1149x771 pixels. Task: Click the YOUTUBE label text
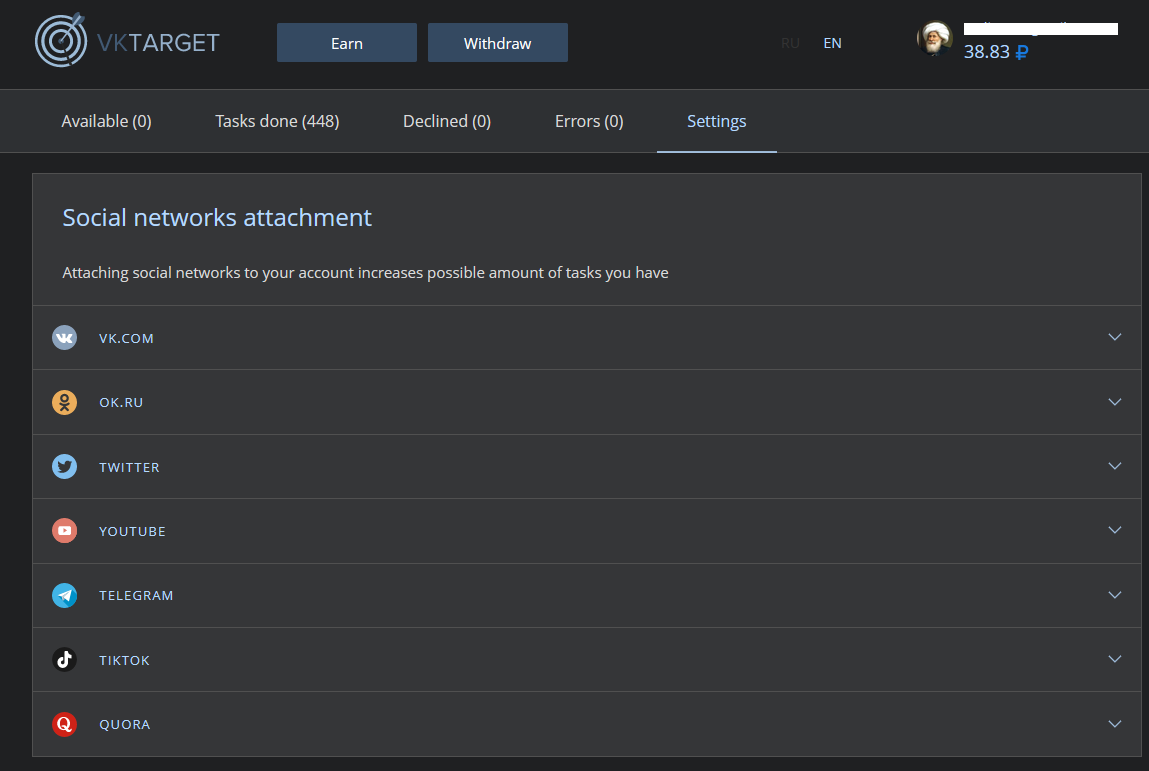pyautogui.click(x=133, y=531)
